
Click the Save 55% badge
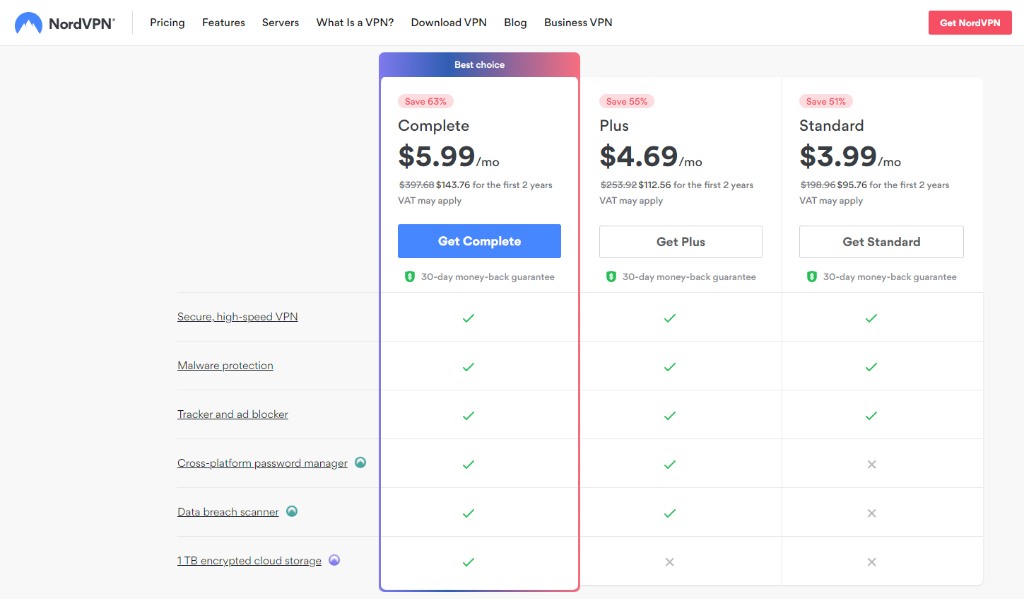pos(626,101)
